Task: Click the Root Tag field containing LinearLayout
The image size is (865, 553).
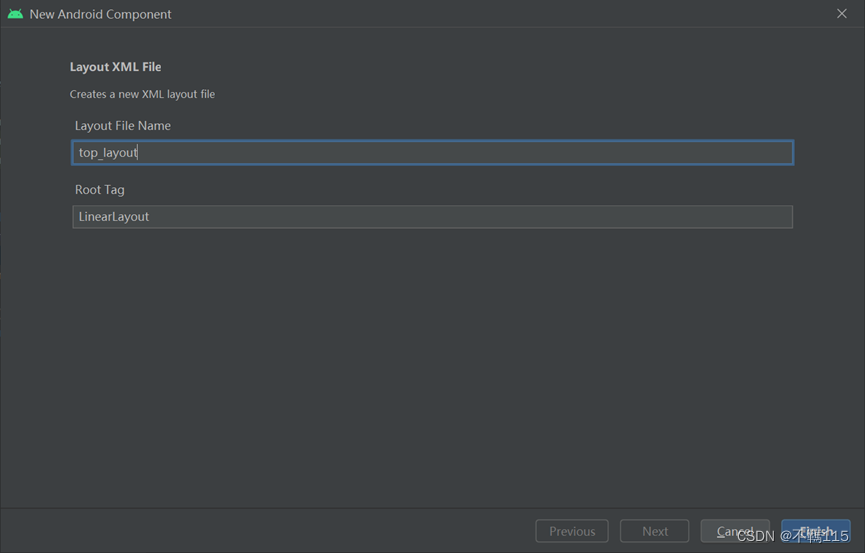Action: (x=432, y=216)
